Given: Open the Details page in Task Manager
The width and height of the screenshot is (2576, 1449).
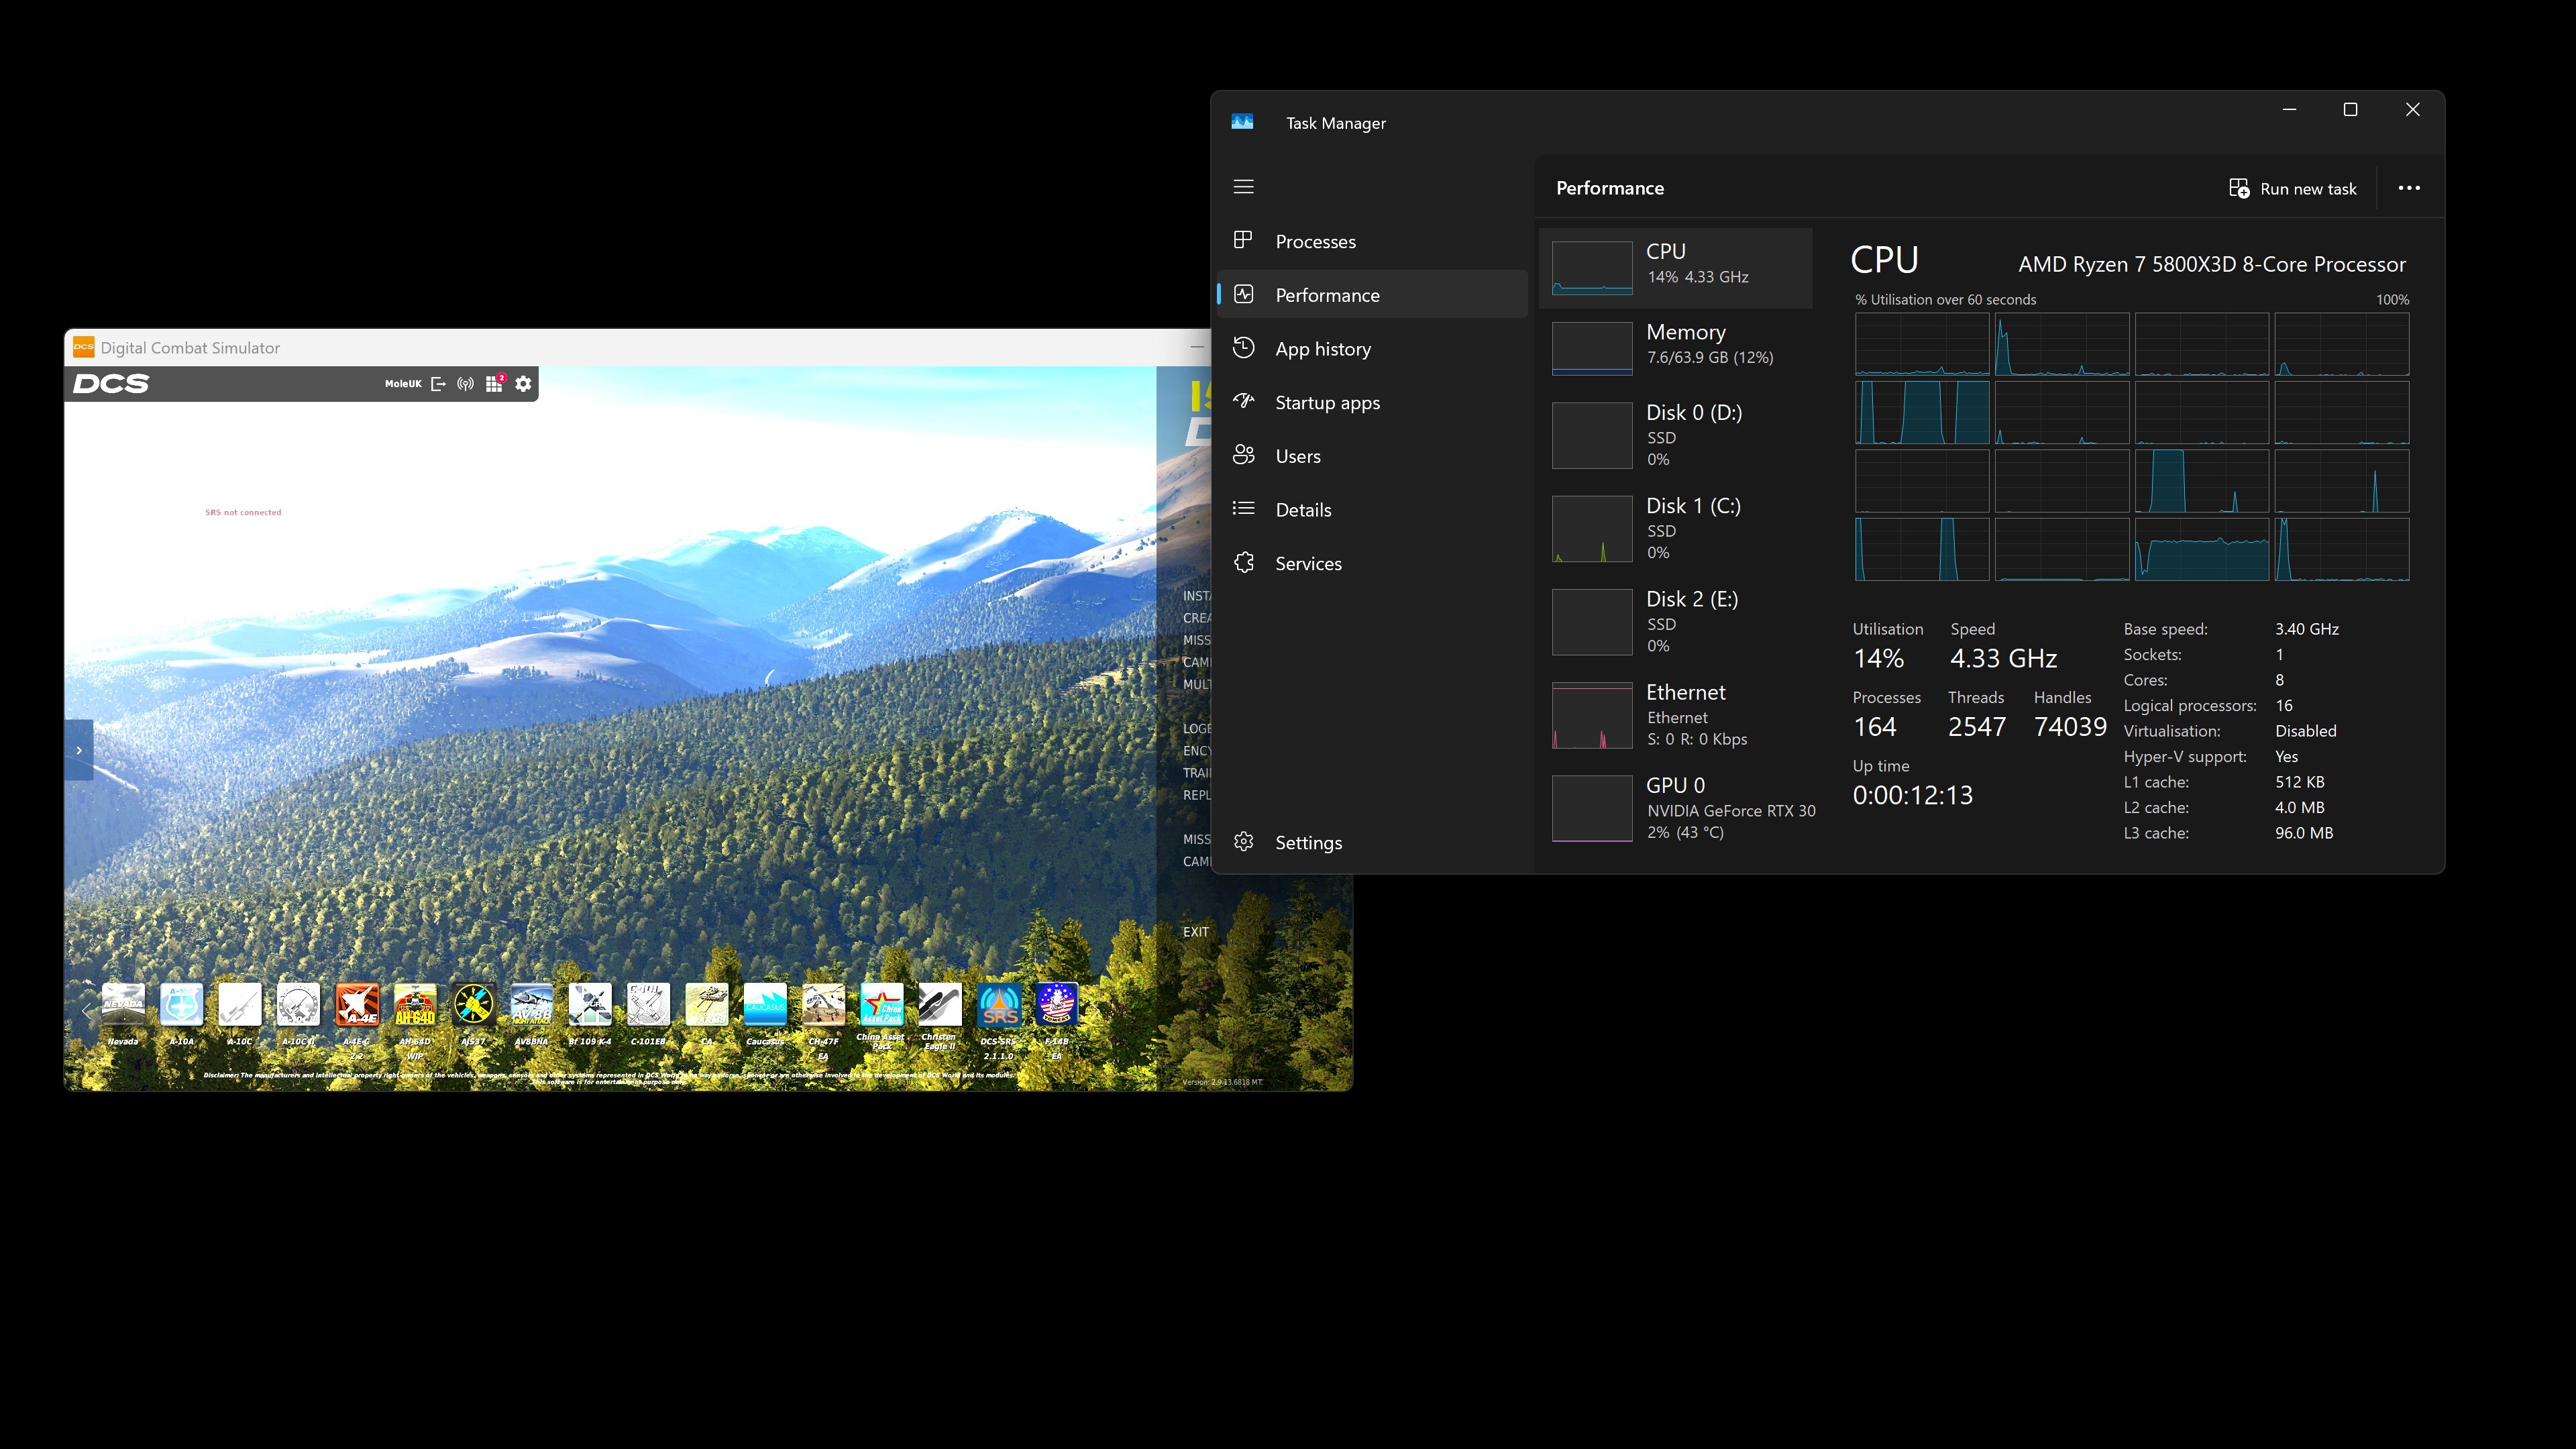Looking at the screenshot, I should pyautogui.click(x=1371, y=510).
